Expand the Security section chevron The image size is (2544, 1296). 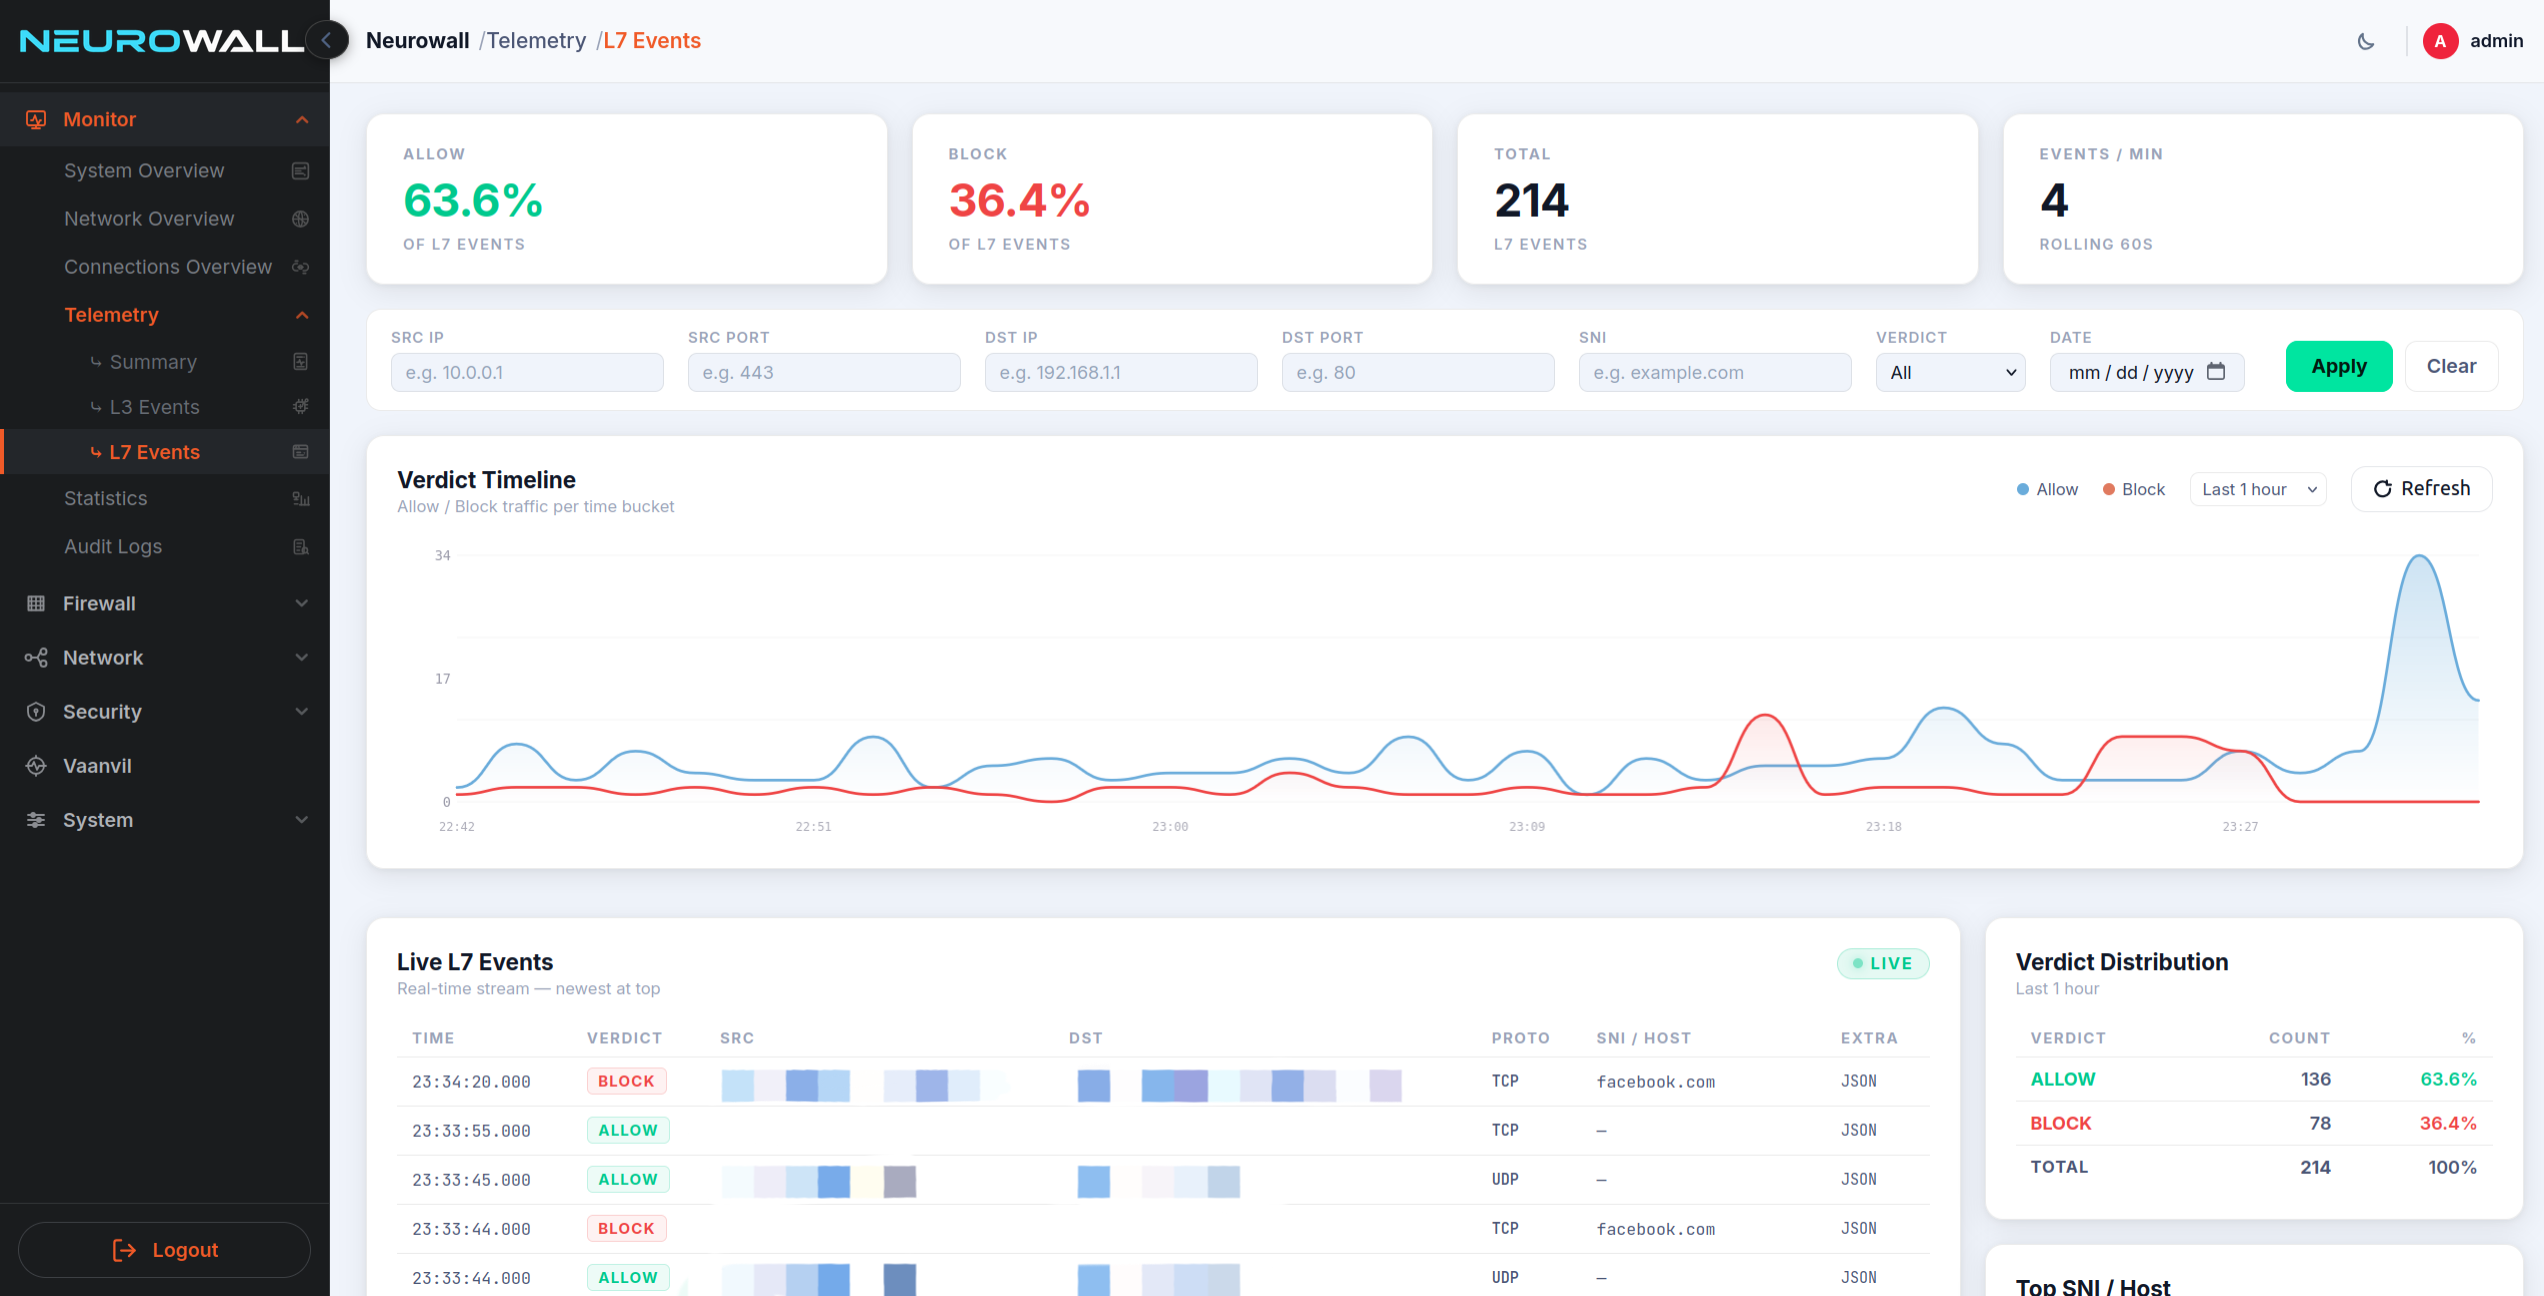tap(302, 711)
